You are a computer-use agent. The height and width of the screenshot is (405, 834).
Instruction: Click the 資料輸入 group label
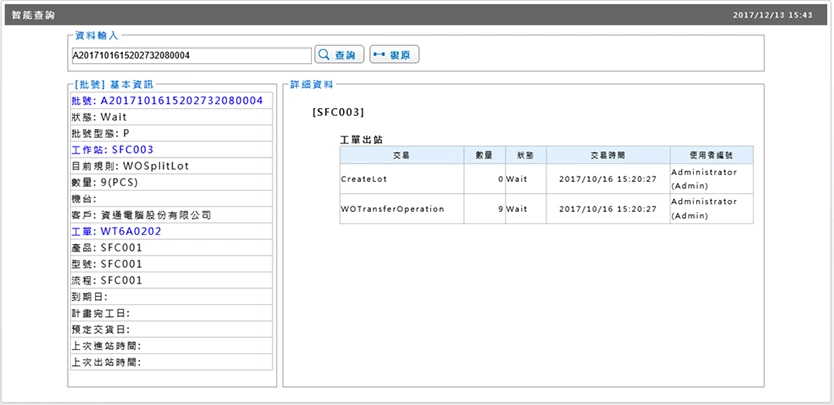[96, 35]
